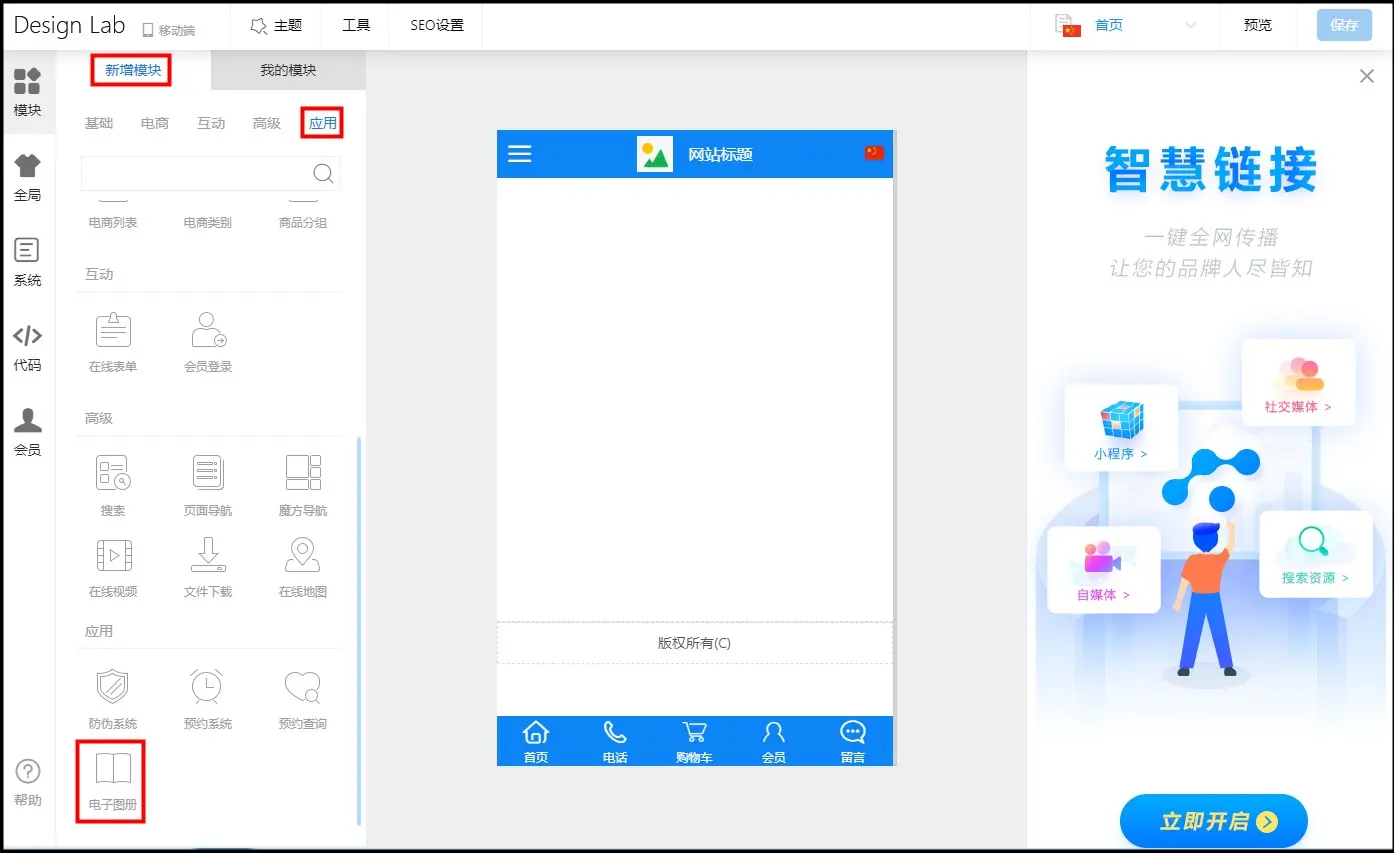Click the module search input field
Screen dimensions: 1394x853
click(x=196, y=173)
